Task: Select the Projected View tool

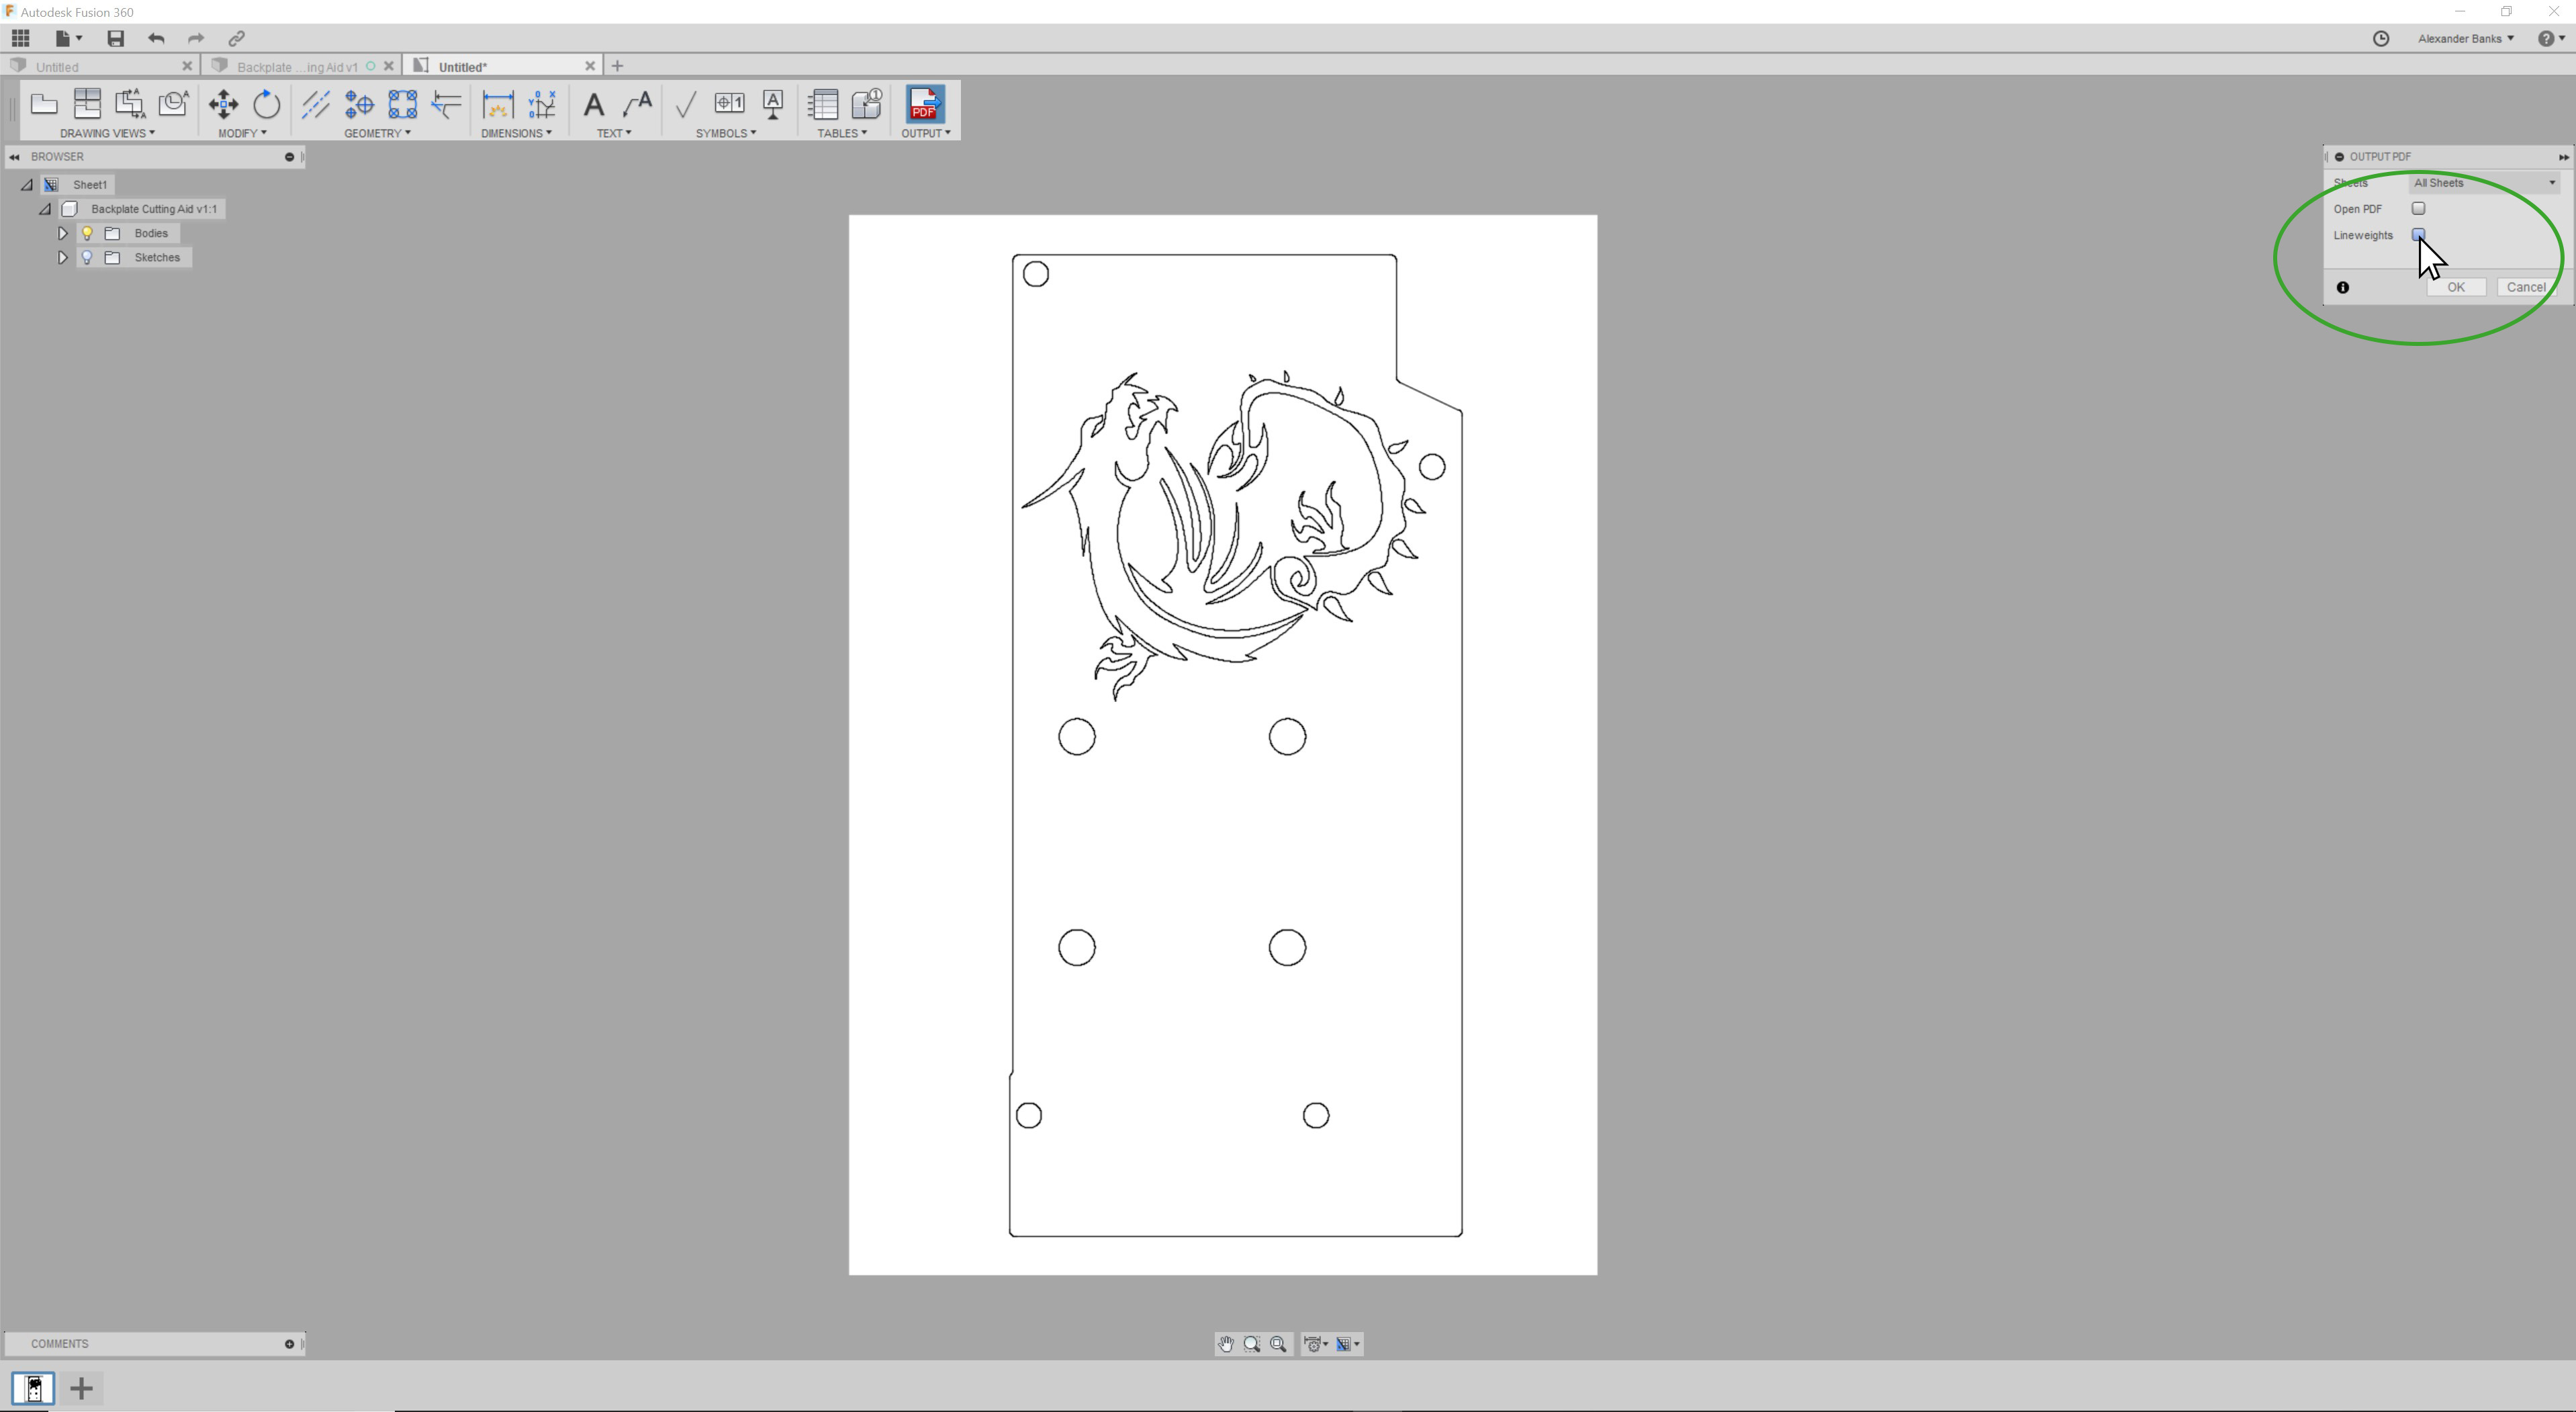Action: coord(87,104)
